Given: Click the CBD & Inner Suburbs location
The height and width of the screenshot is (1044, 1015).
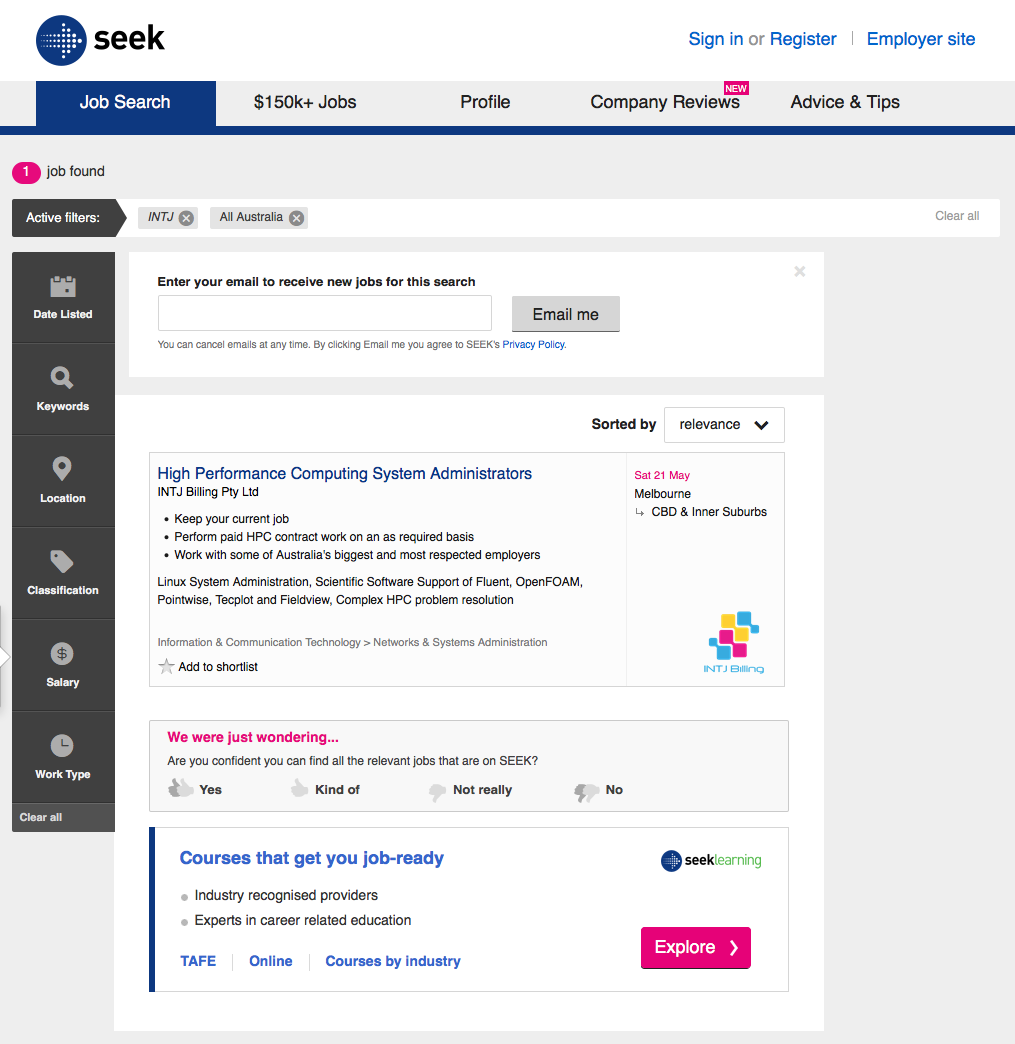Looking at the screenshot, I should 709,511.
